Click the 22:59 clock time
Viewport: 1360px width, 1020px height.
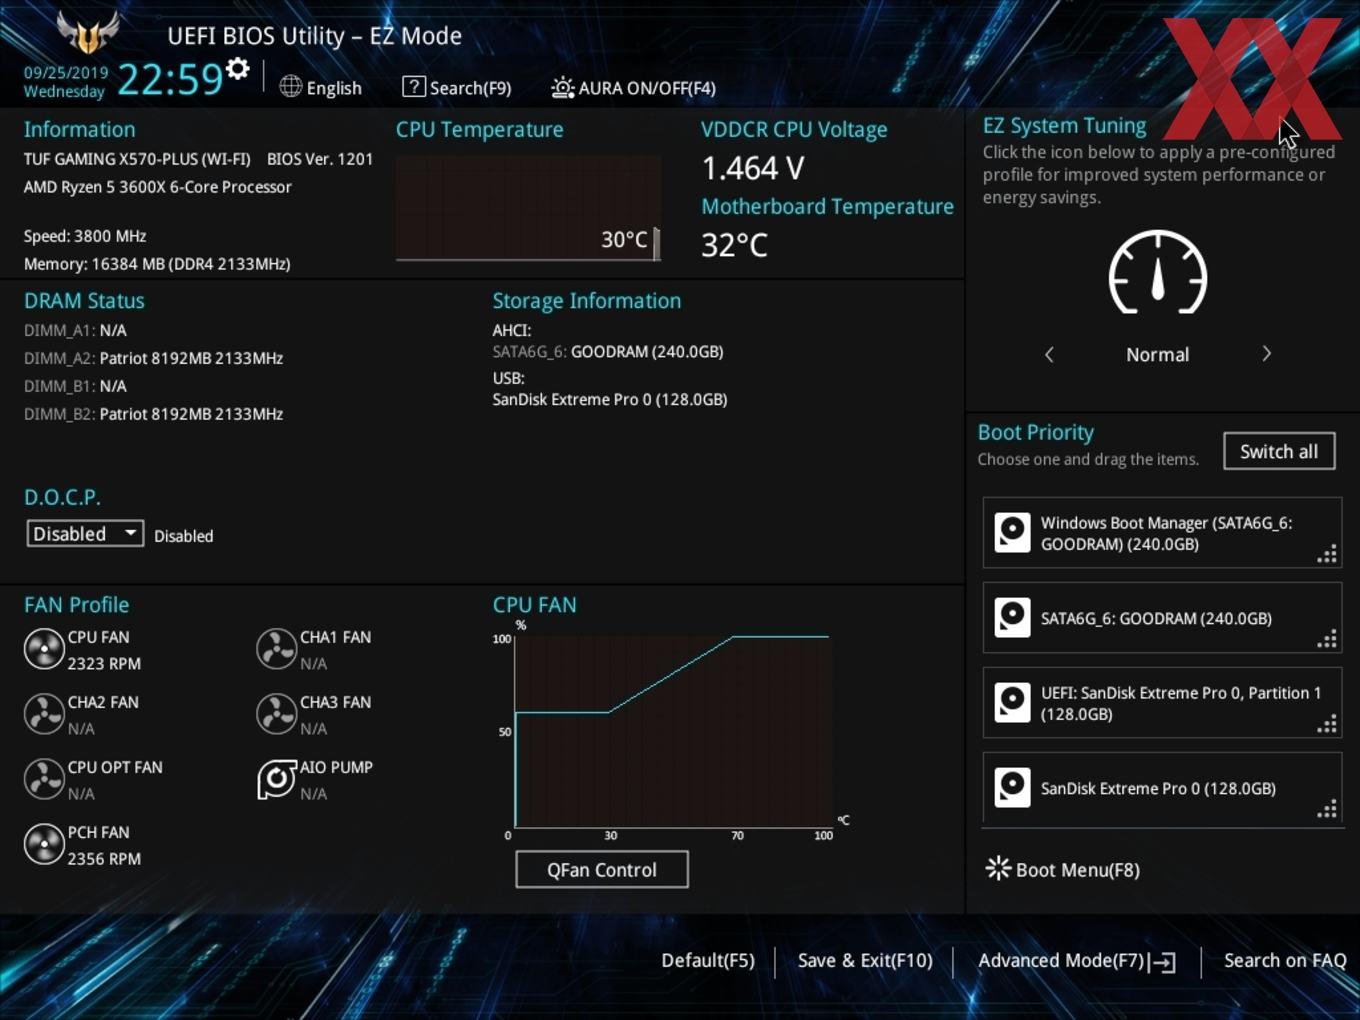click(x=170, y=79)
